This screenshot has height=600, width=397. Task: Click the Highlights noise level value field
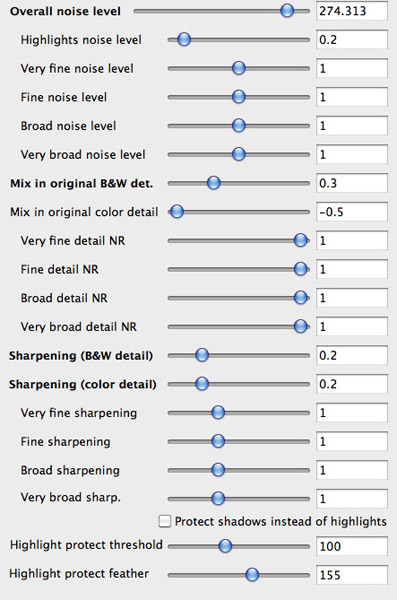(x=352, y=40)
